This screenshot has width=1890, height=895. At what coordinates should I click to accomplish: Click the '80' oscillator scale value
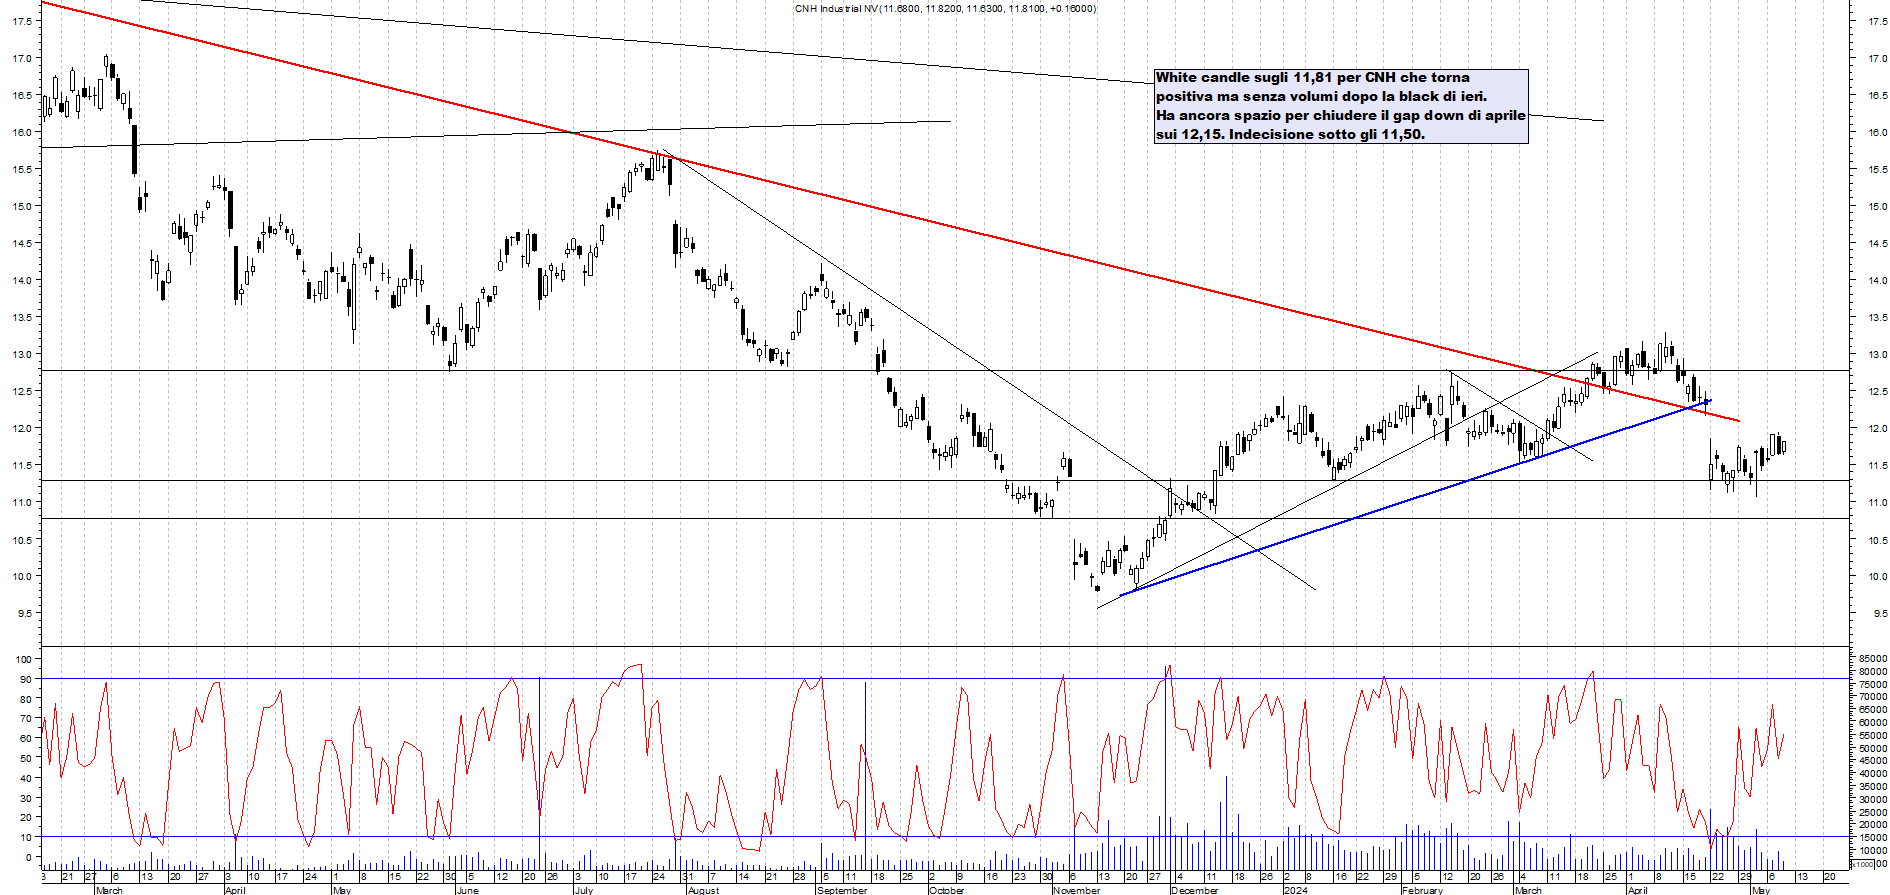pos(26,699)
